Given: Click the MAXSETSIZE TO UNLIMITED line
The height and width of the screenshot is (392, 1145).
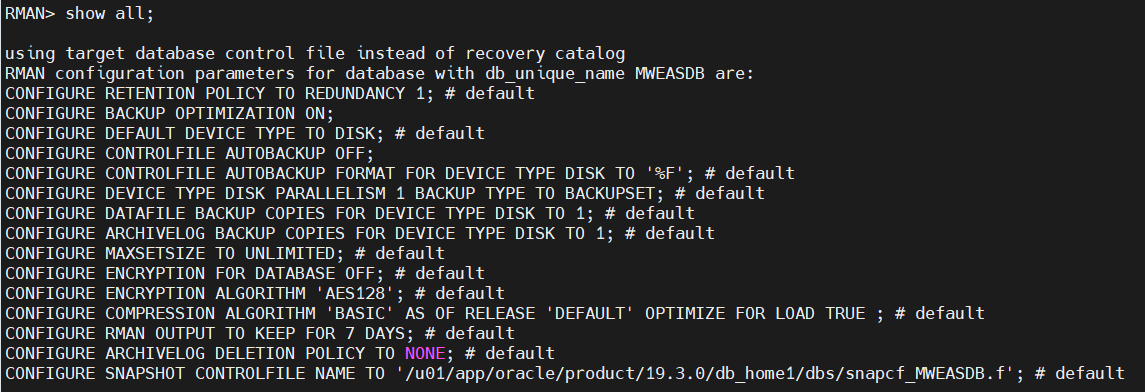Looking at the screenshot, I should pyautogui.click(x=224, y=253).
